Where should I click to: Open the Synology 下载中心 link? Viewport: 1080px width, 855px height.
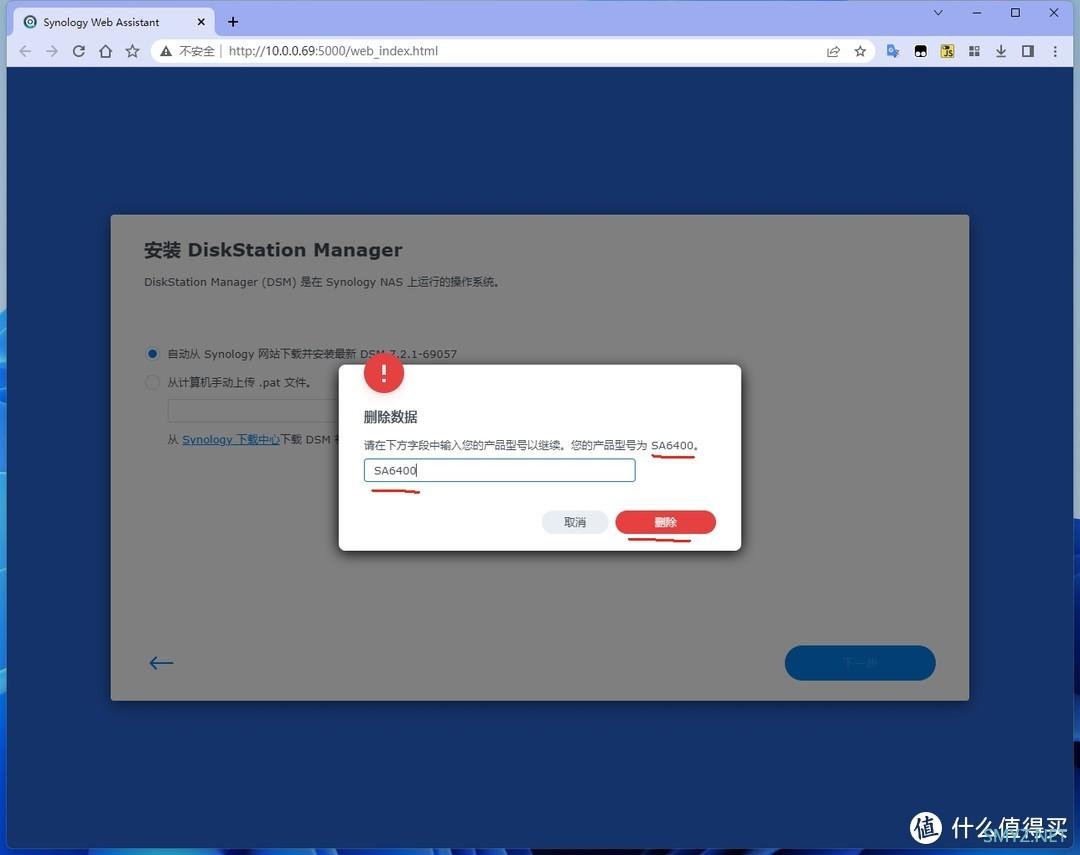tap(230, 439)
